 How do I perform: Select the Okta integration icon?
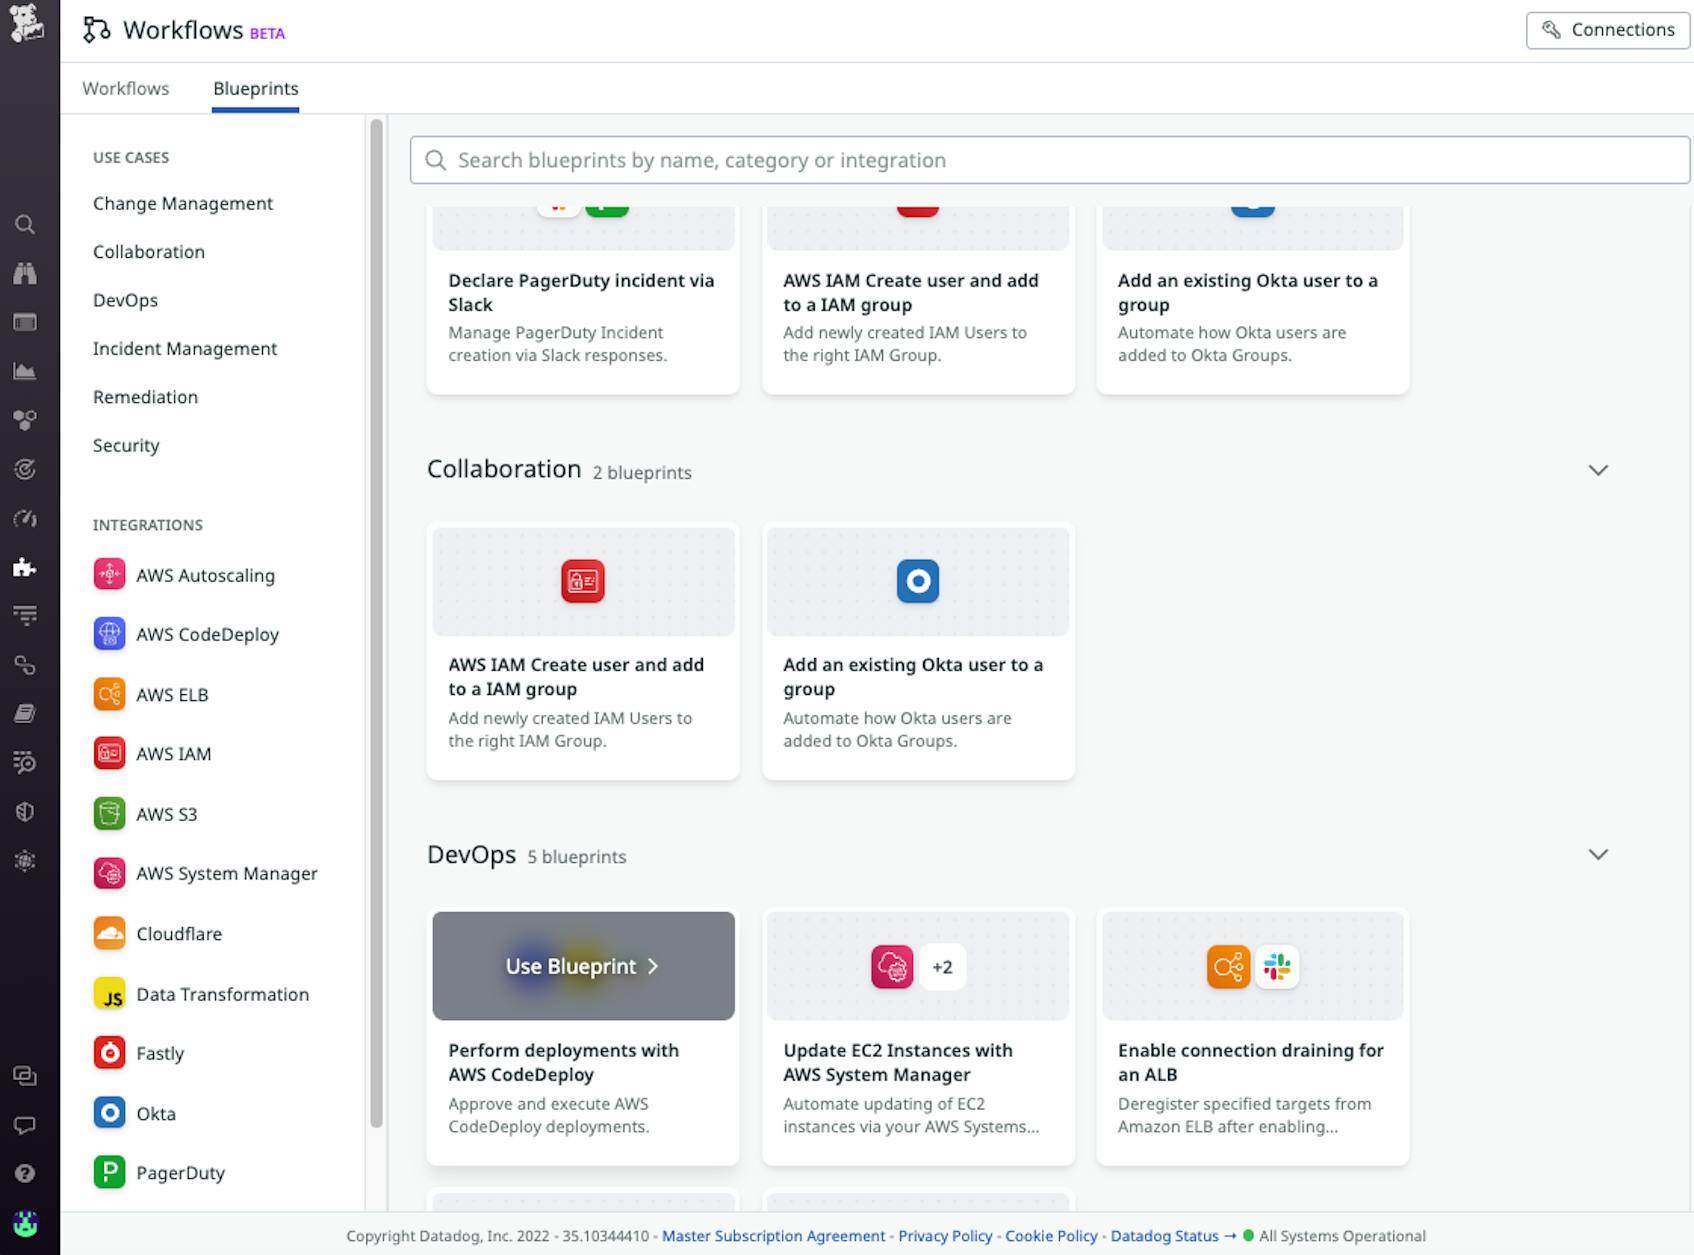[x=110, y=1113]
